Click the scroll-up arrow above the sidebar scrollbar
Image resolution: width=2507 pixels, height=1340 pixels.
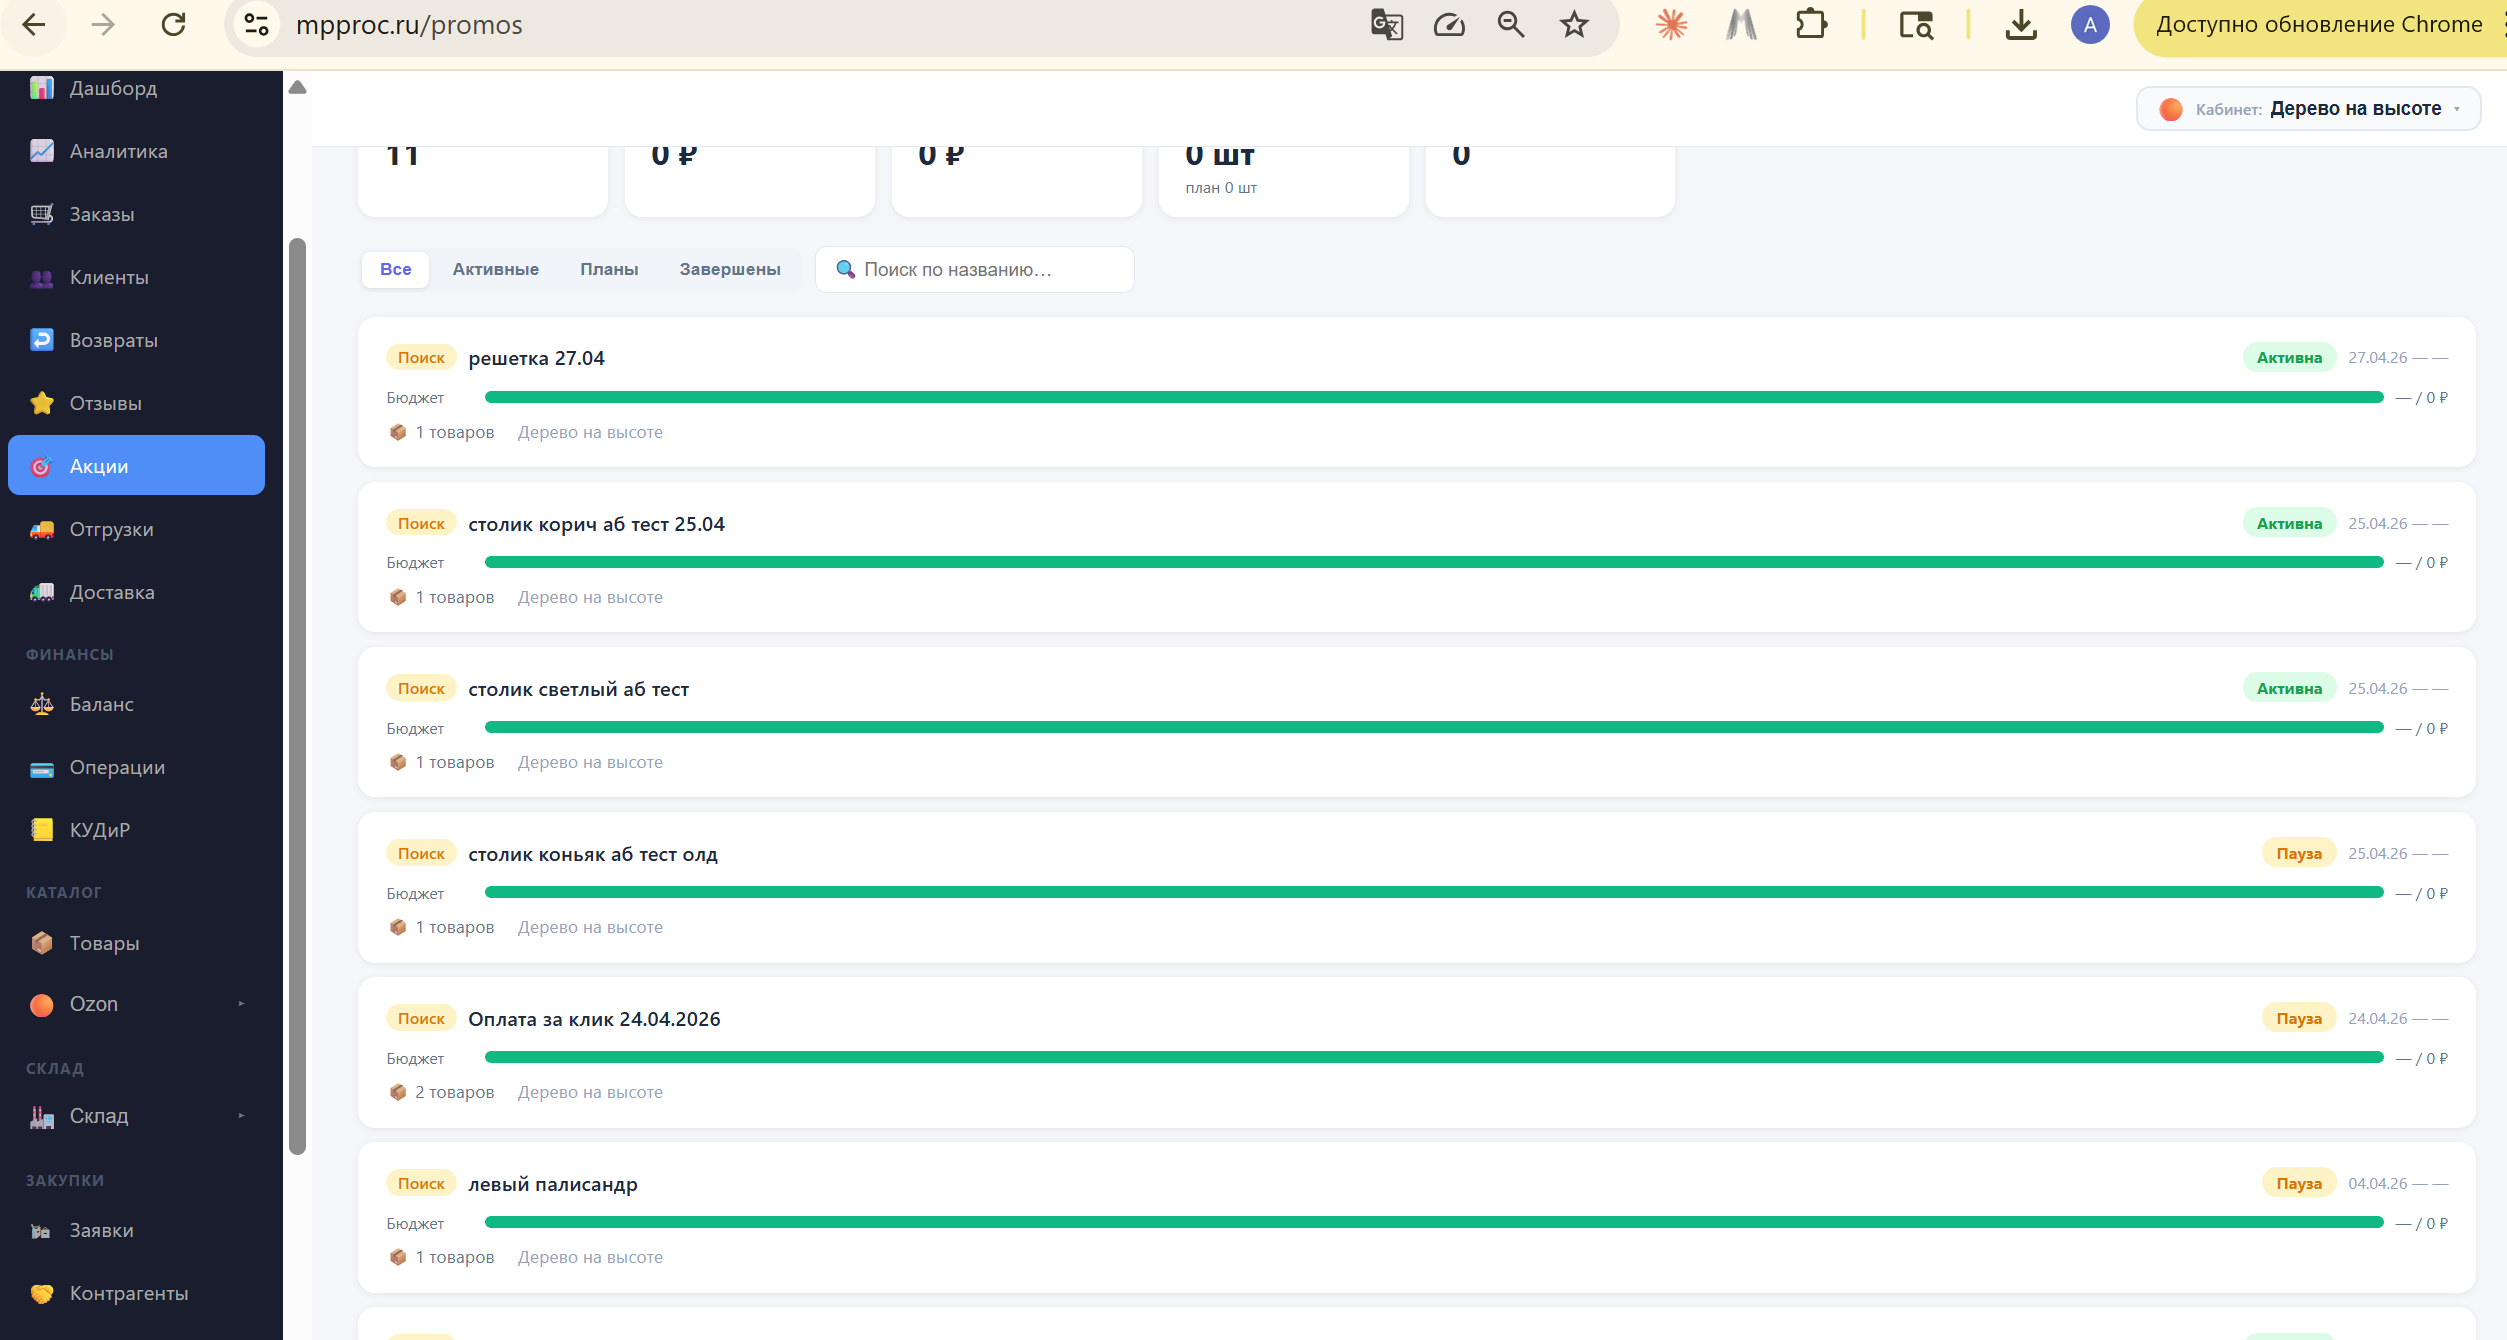click(x=297, y=87)
